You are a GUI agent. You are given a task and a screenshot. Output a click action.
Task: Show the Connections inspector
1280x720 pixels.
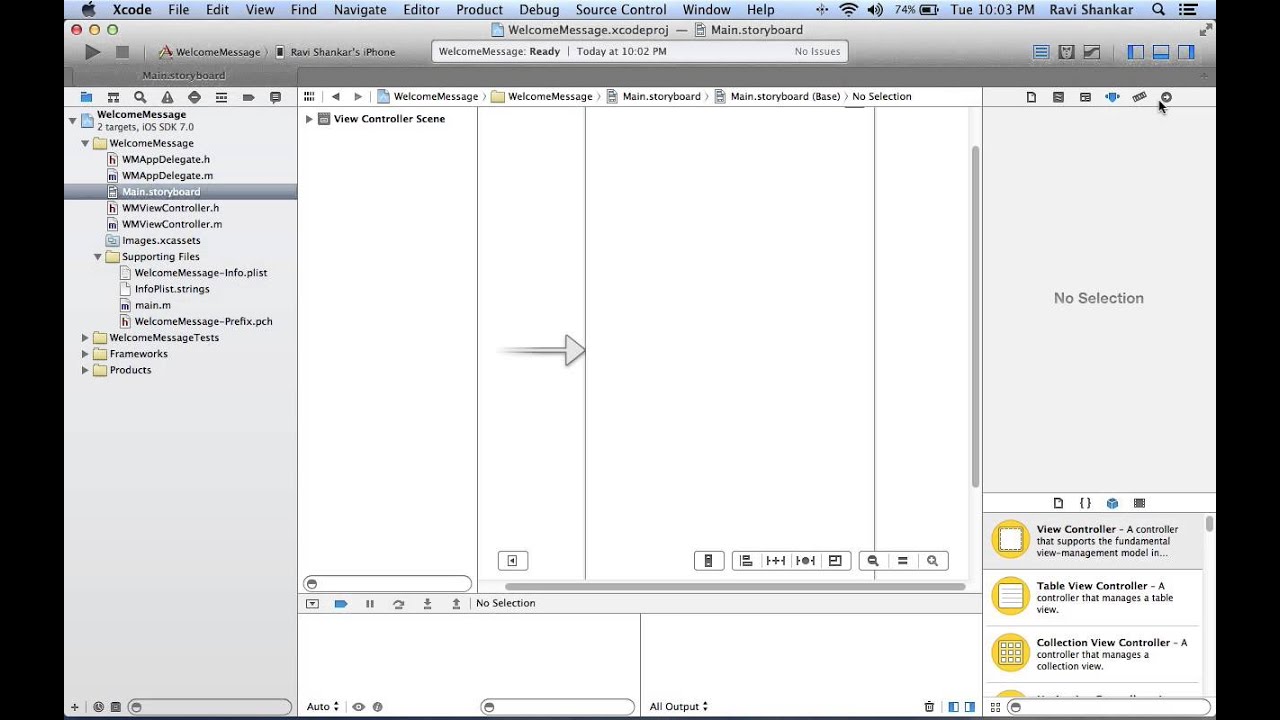[1166, 97]
